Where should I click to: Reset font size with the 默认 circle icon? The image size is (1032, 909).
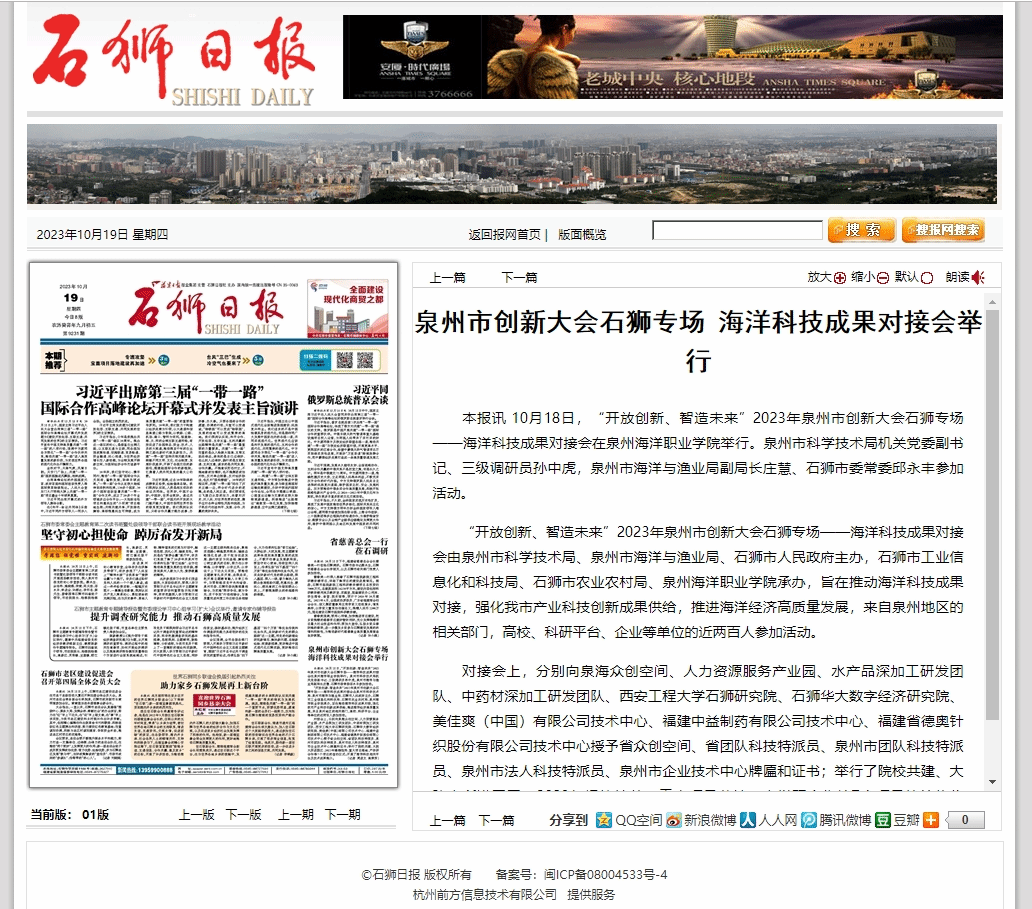tap(927, 278)
